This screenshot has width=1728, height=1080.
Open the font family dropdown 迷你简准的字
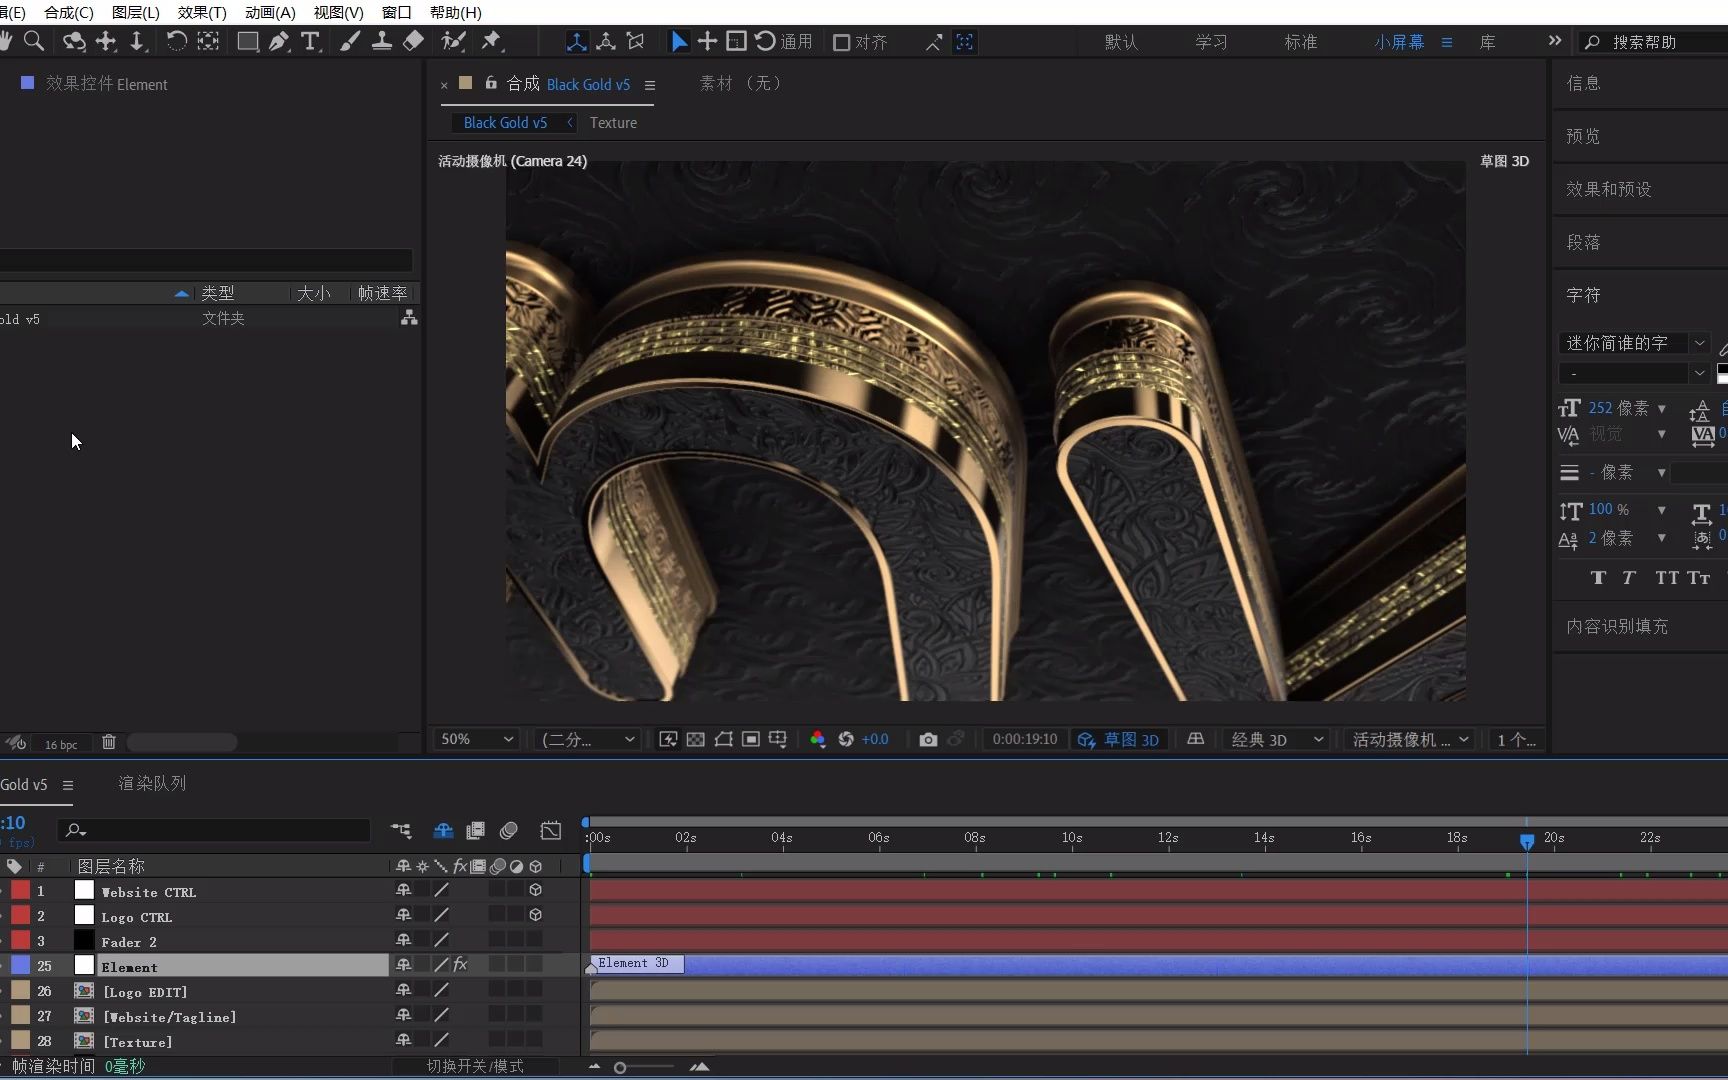click(x=1634, y=343)
